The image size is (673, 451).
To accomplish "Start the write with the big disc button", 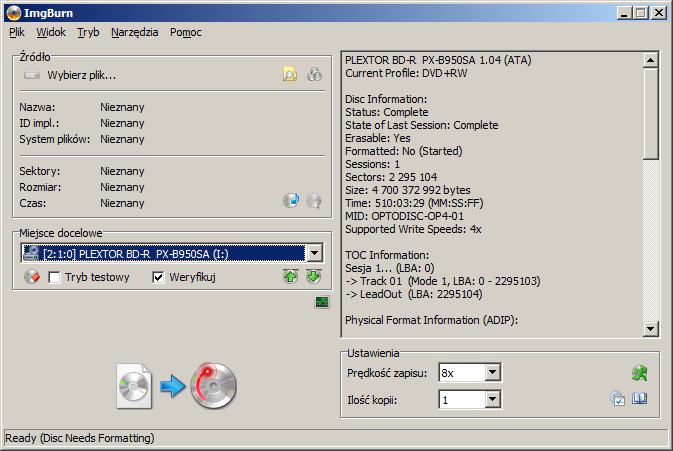I will [213, 385].
